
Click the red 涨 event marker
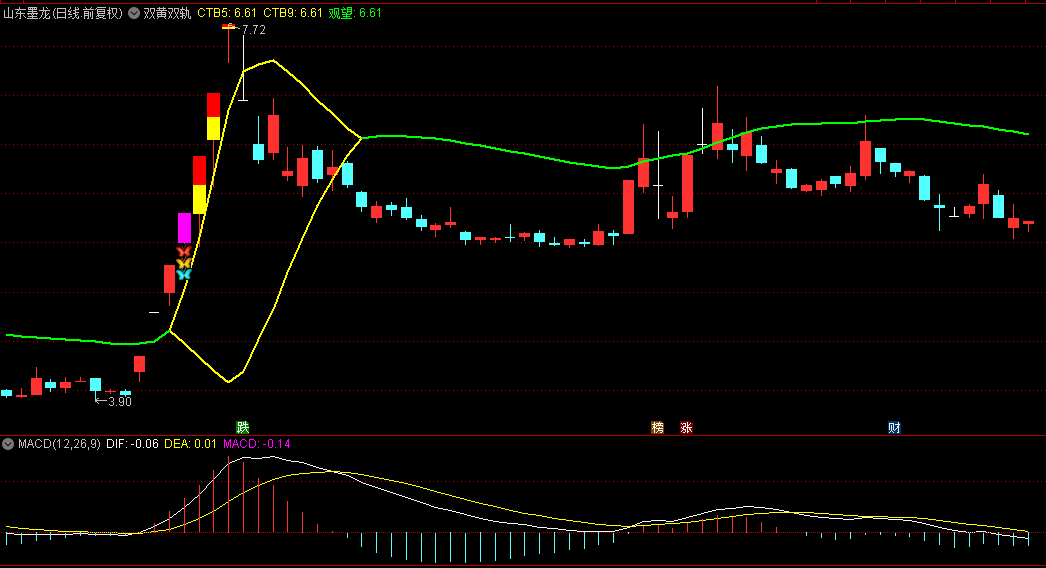686,427
